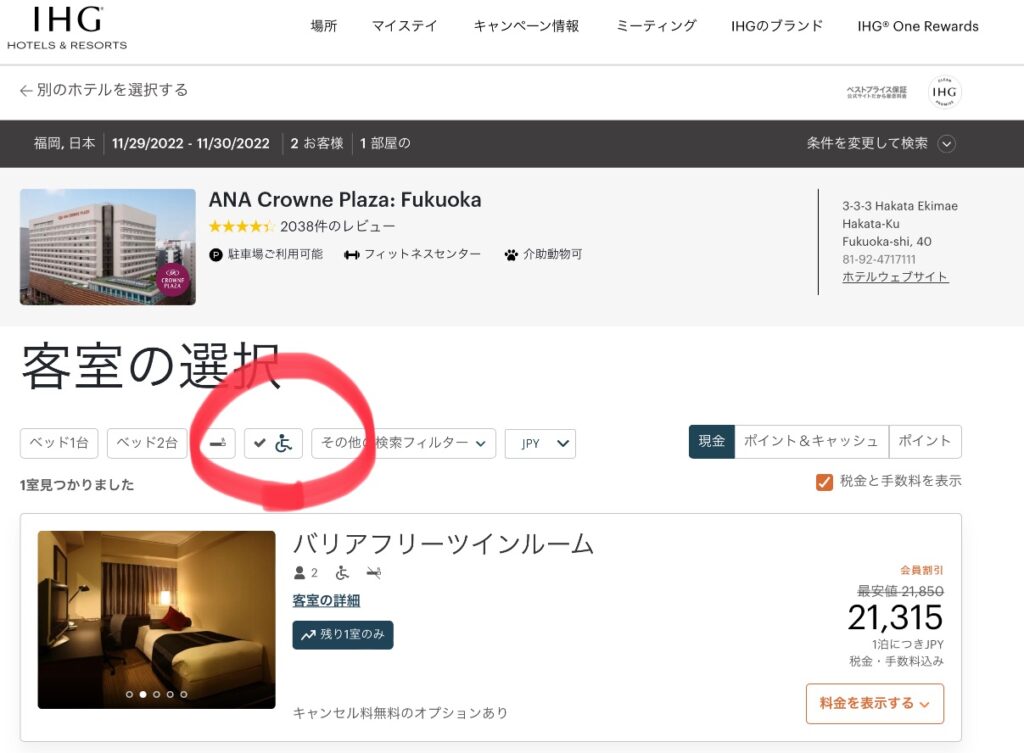Image resolution: width=1024 pixels, height=753 pixels.
Task: Click the IHG Clean Promise badge
Action: (x=946, y=91)
